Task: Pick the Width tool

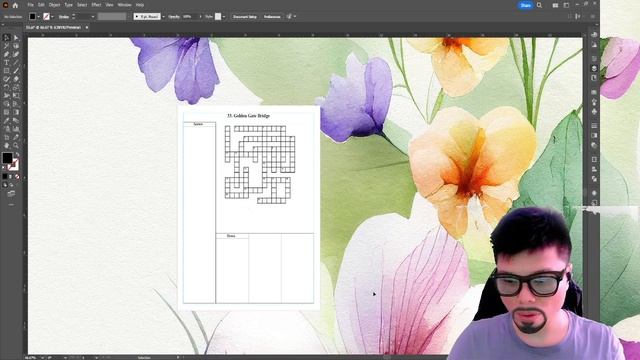Action: [x=7, y=96]
